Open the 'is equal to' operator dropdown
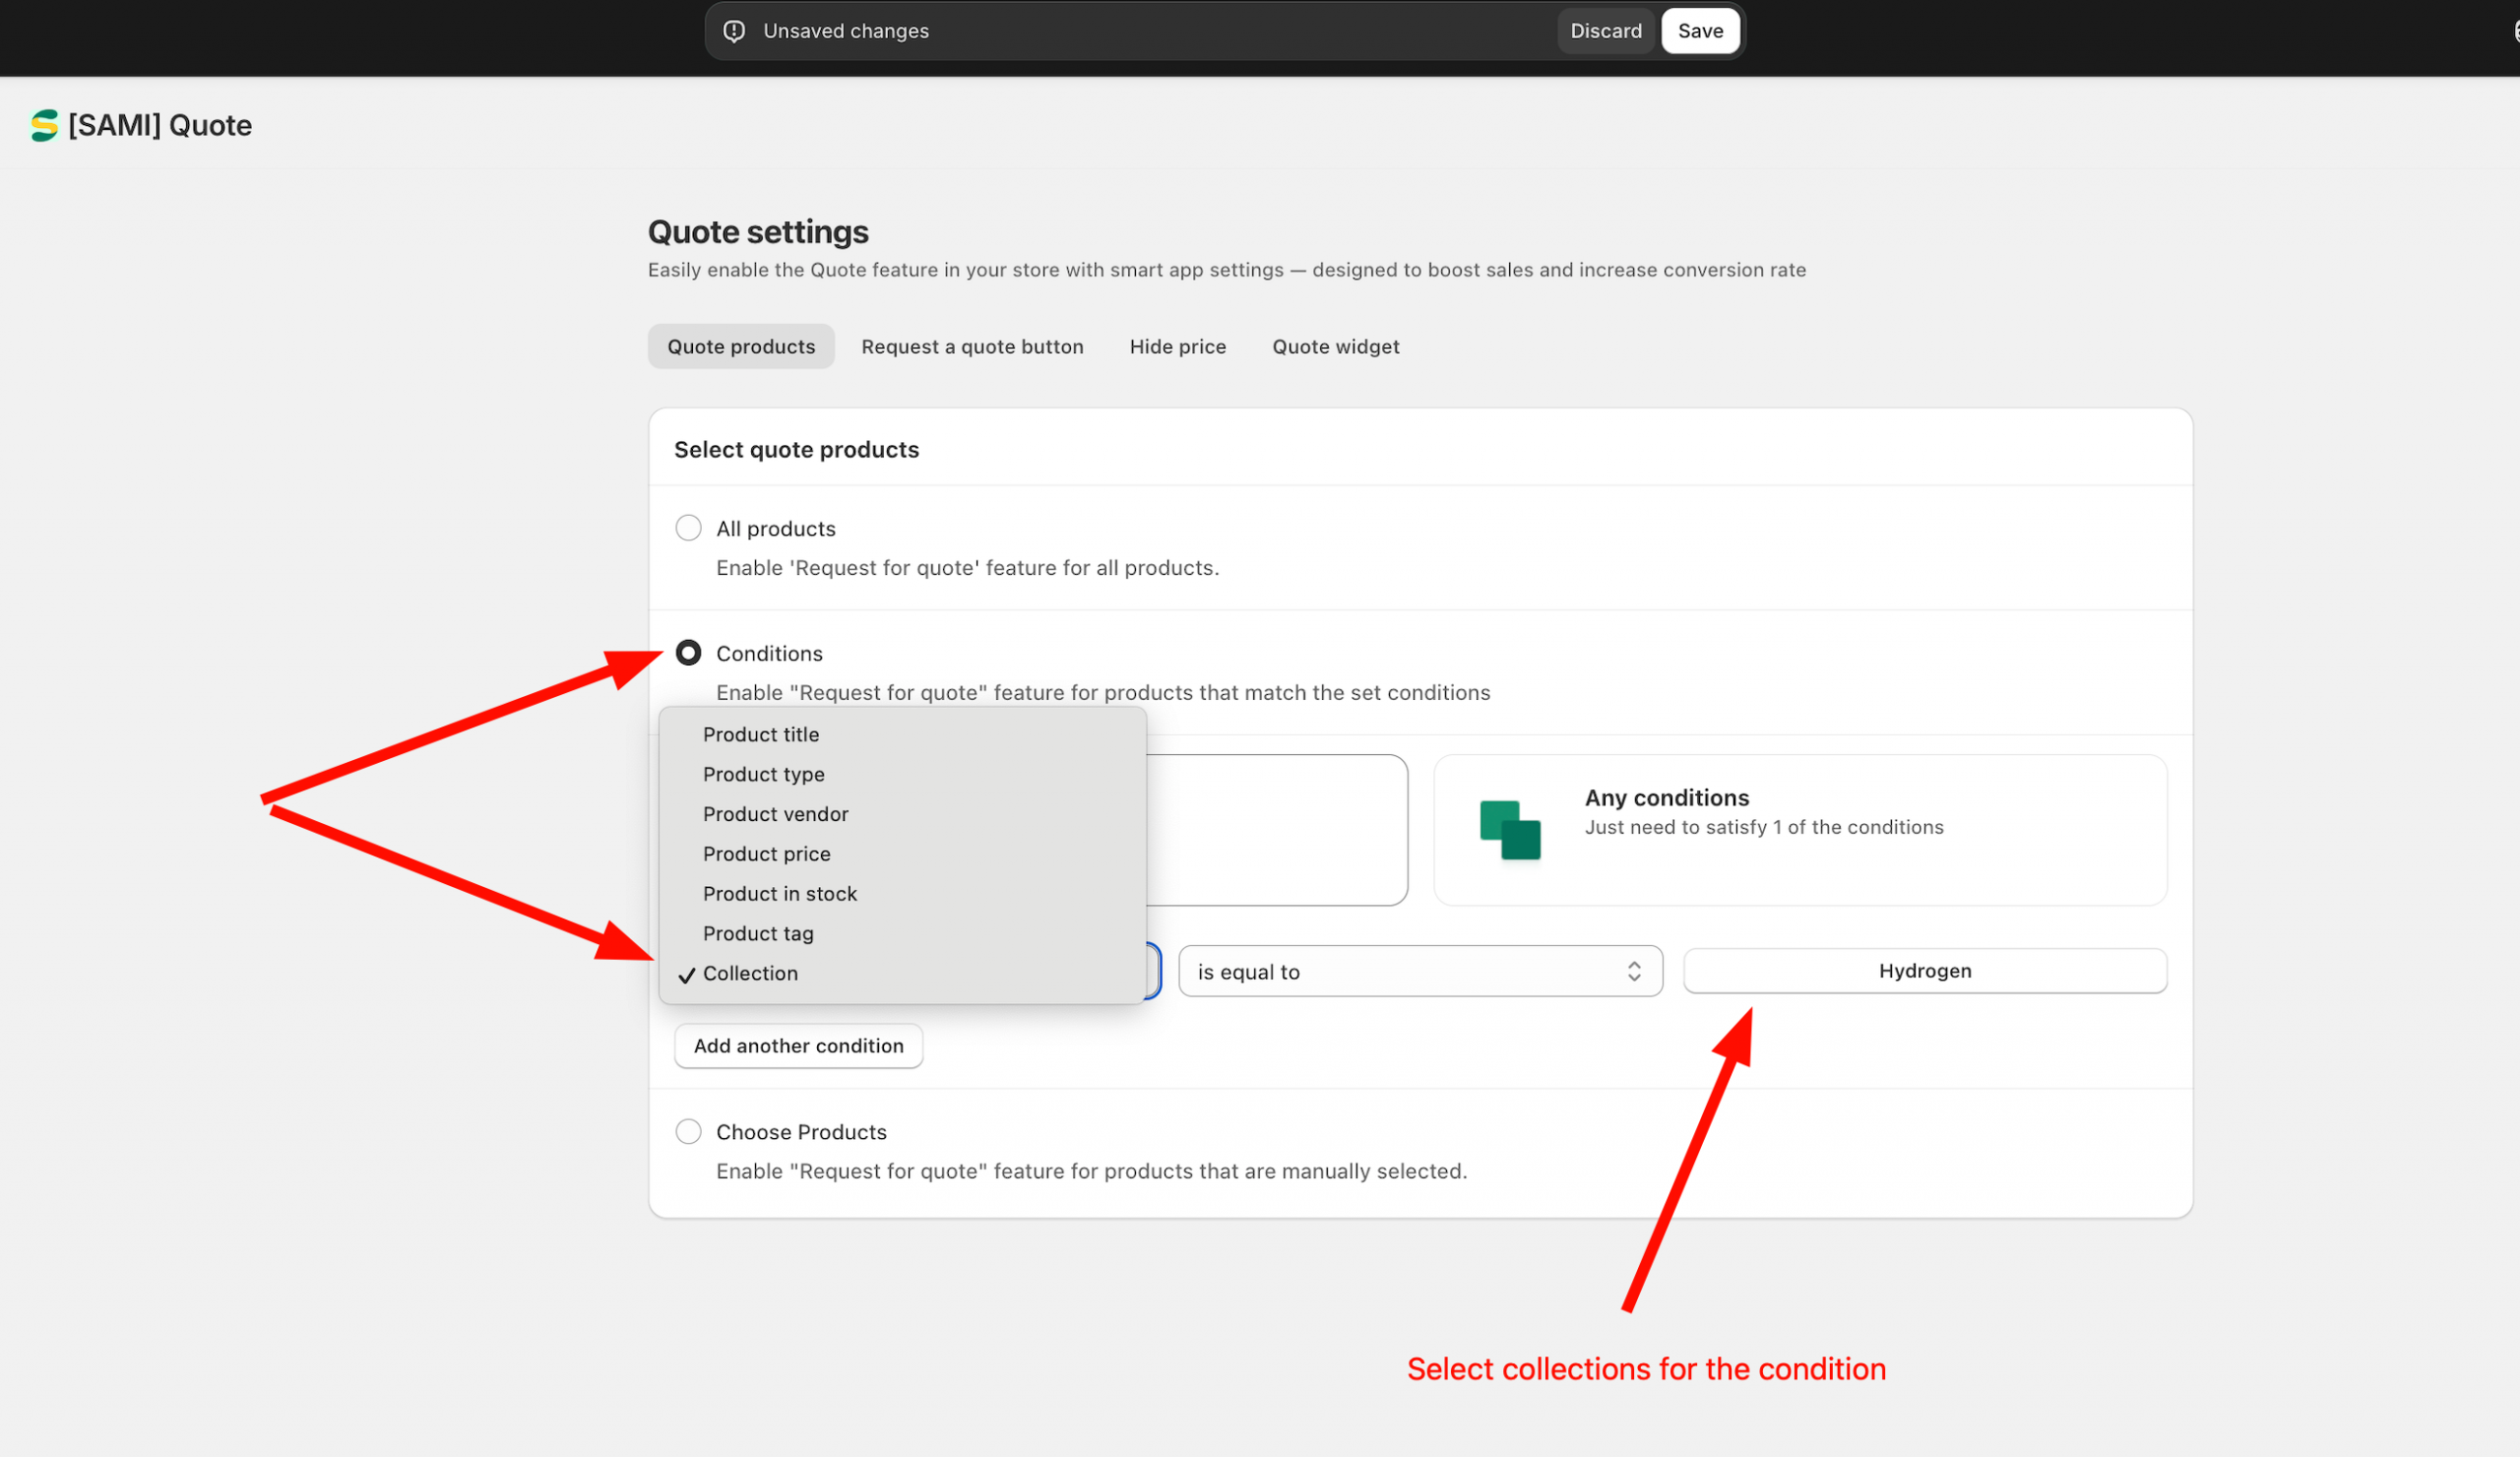The width and height of the screenshot is (2520, 1457). (x=1420, y=971)
